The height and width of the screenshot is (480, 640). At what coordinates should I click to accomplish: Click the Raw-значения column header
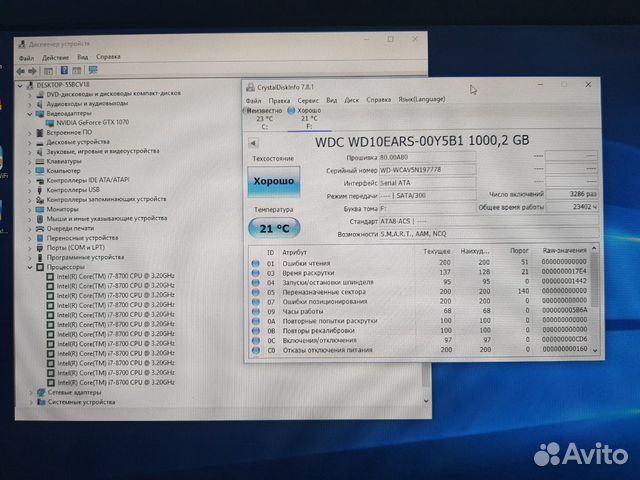pos(564,250)
